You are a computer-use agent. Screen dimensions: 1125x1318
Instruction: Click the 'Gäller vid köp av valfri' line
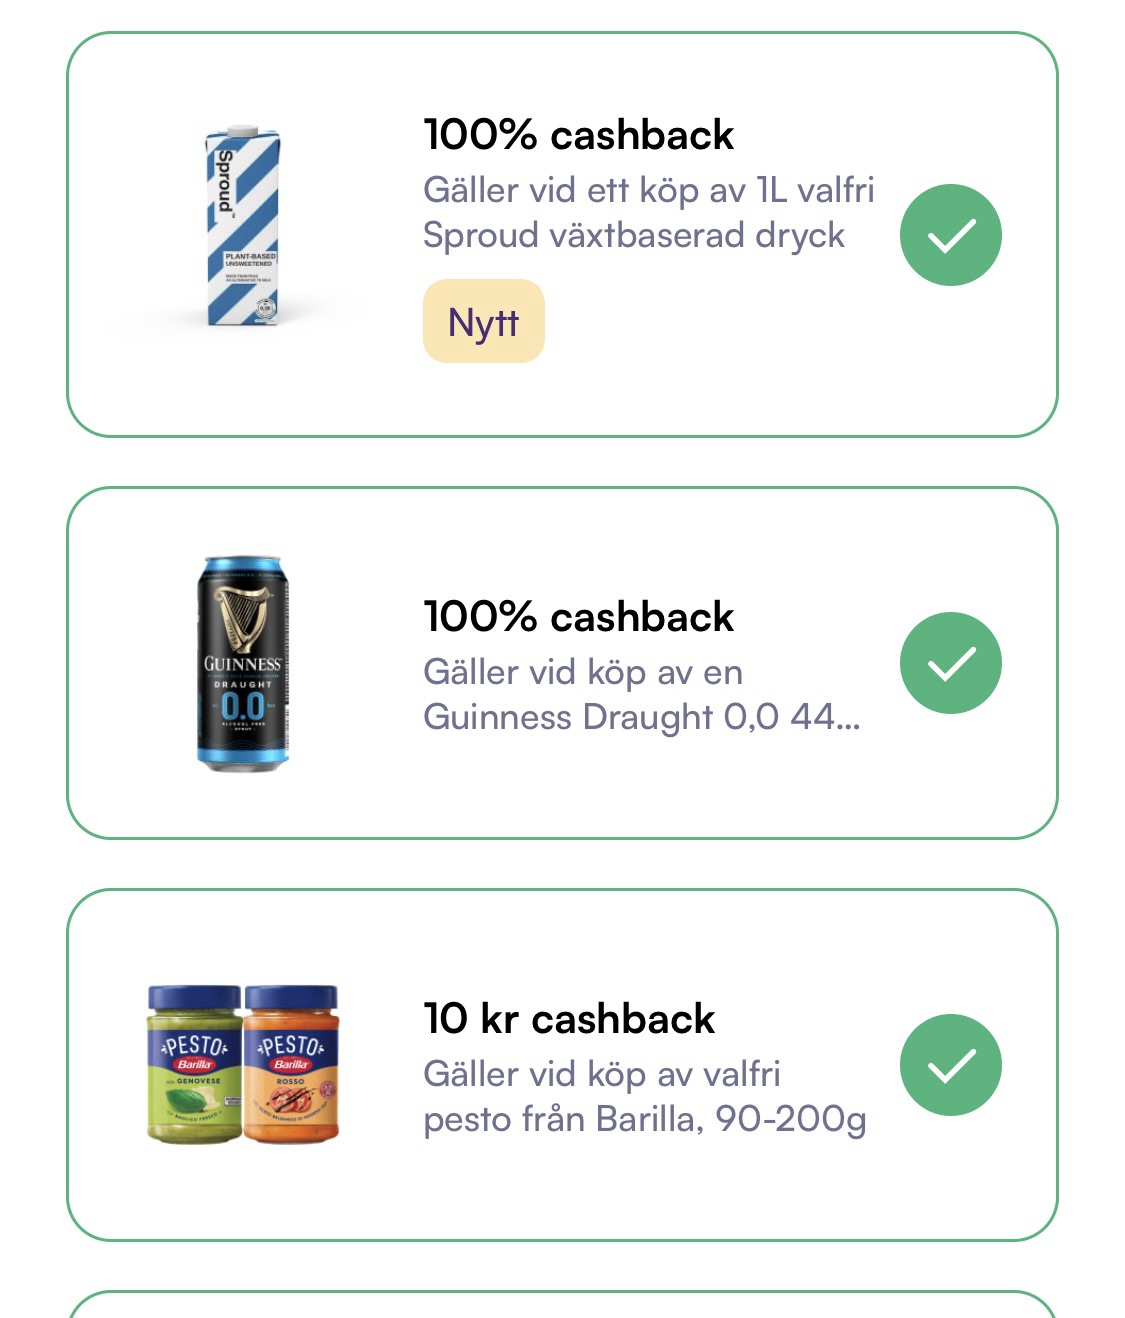tap(602, 1074)
